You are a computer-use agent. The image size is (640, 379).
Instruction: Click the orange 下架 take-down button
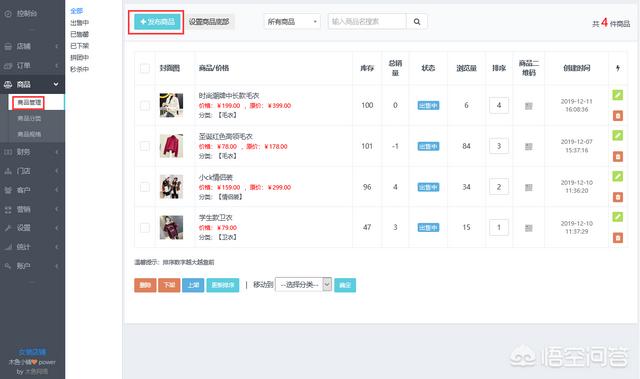coord(169,285)
